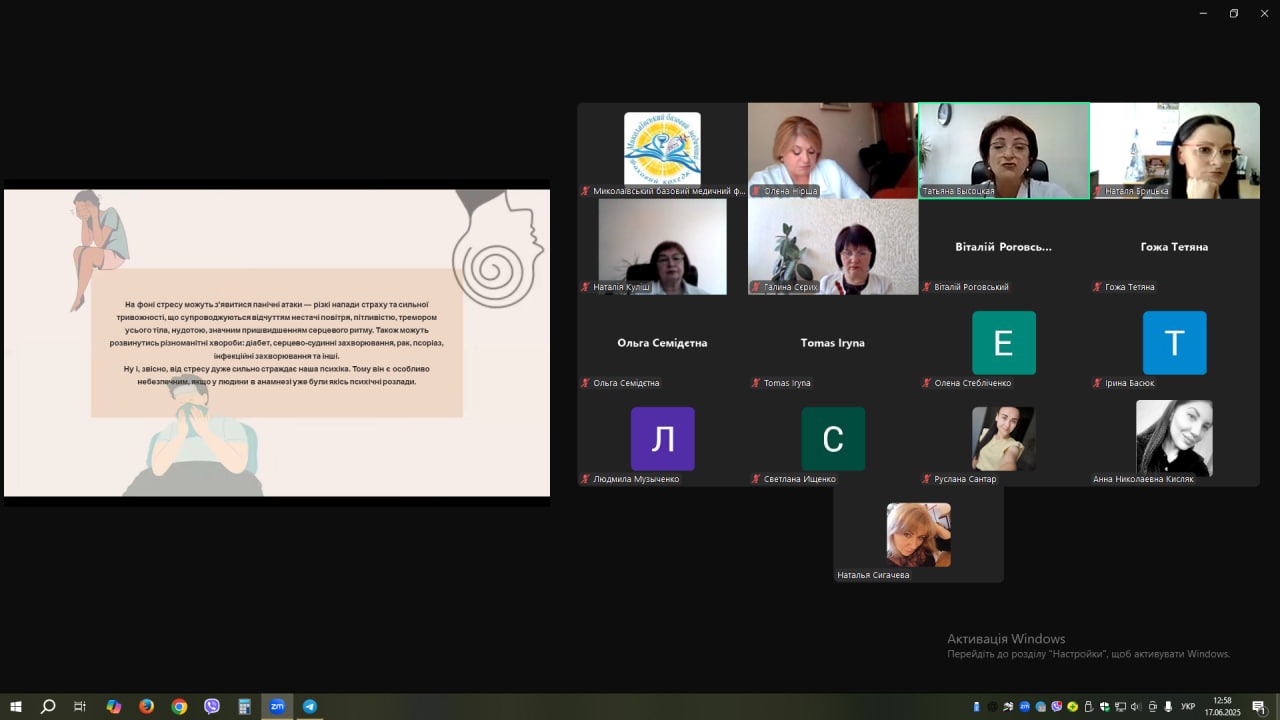Switch the УКР input language indicator
The width and height of the screenshot is (1280, 720).
pos(1188,707)
